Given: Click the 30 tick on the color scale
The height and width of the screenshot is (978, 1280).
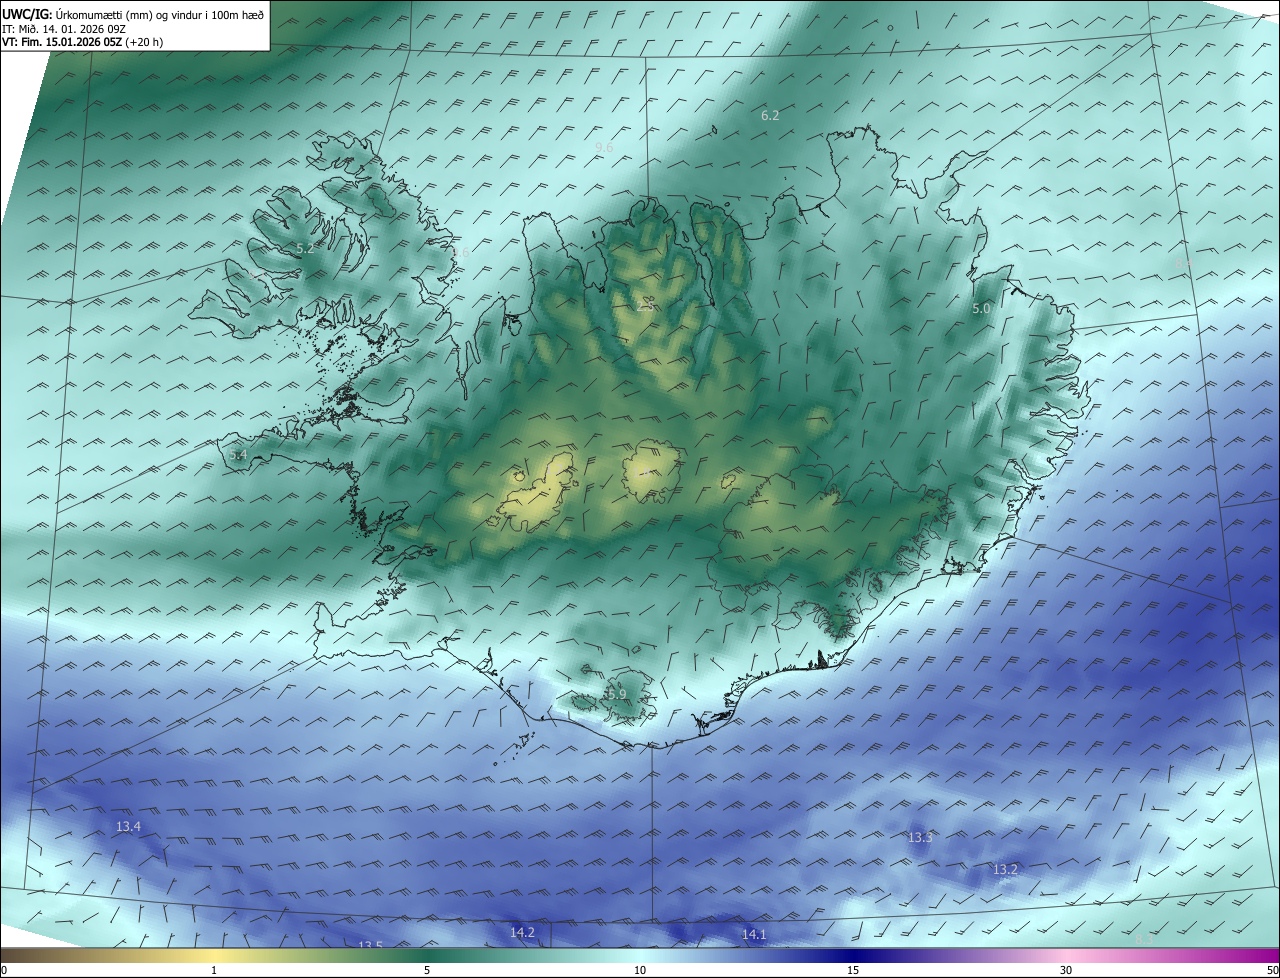Looking at the screenshot, I should (x=1066, y=970).
